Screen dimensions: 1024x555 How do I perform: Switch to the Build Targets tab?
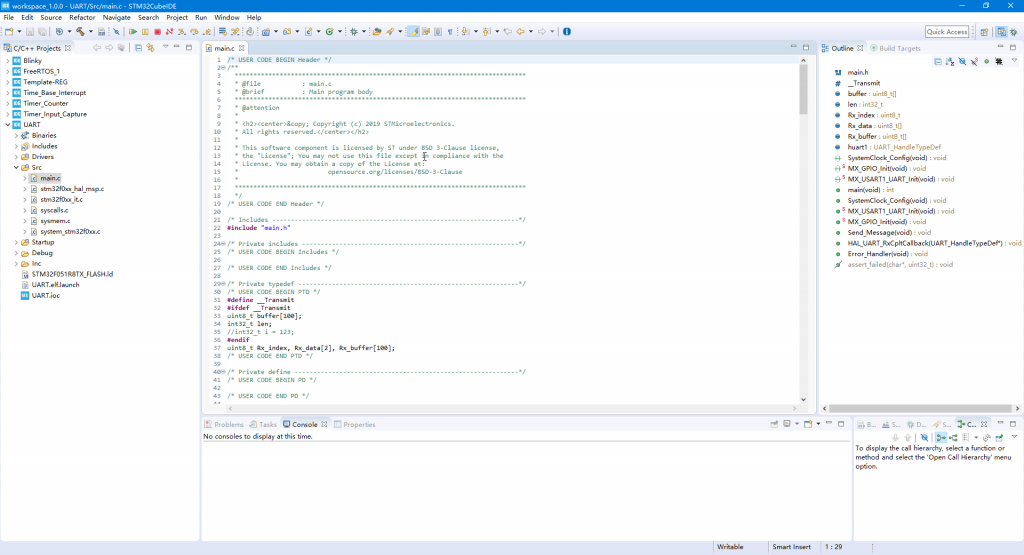[x=895, y=48]
